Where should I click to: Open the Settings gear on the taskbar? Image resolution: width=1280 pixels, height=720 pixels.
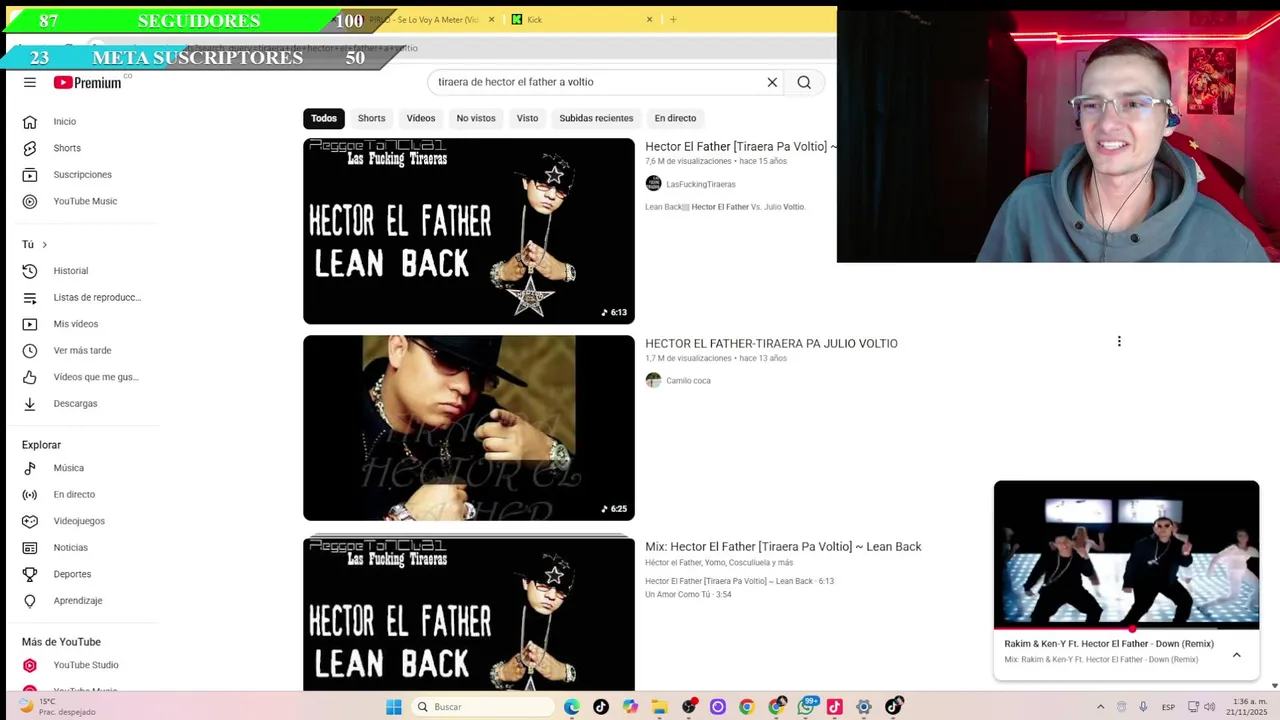864,707
